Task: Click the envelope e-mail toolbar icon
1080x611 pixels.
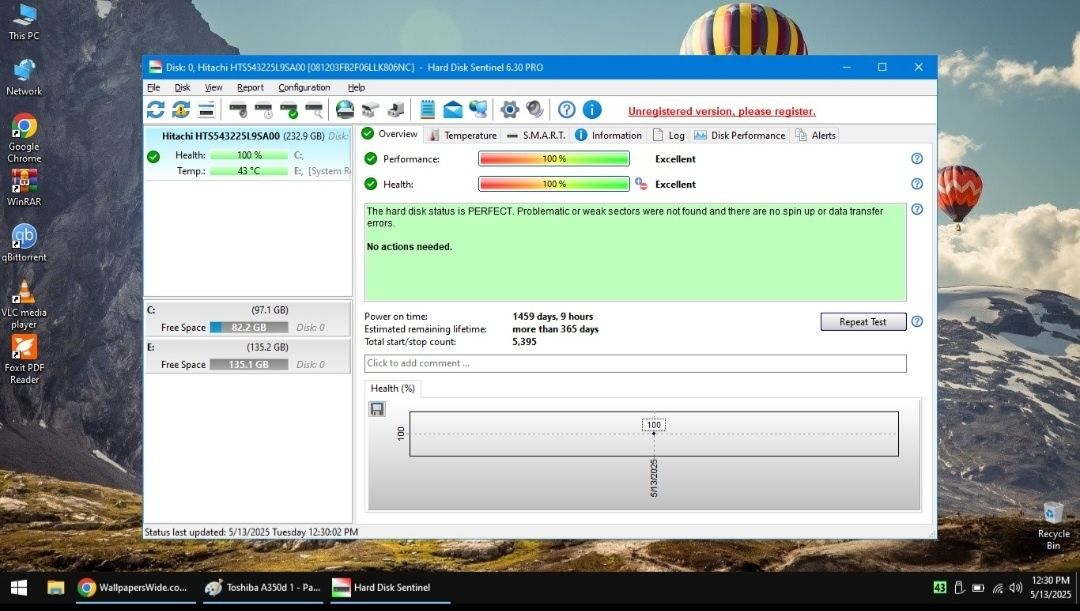Action: pos(453,110)
